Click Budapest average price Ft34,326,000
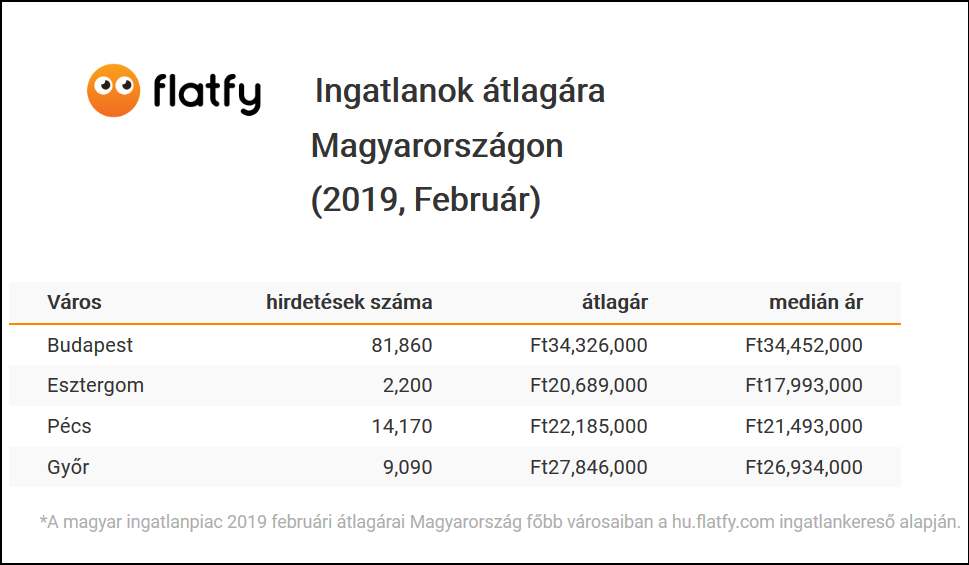Viewport: 969px width, 565px height. tap(589, 345)
